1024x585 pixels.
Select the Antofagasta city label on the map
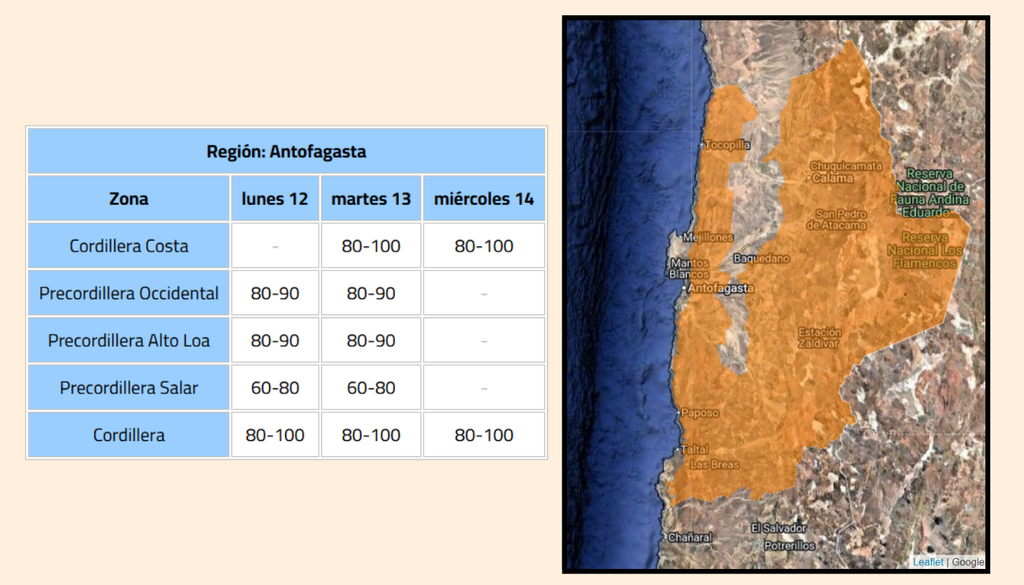click(x=720, y=288)
